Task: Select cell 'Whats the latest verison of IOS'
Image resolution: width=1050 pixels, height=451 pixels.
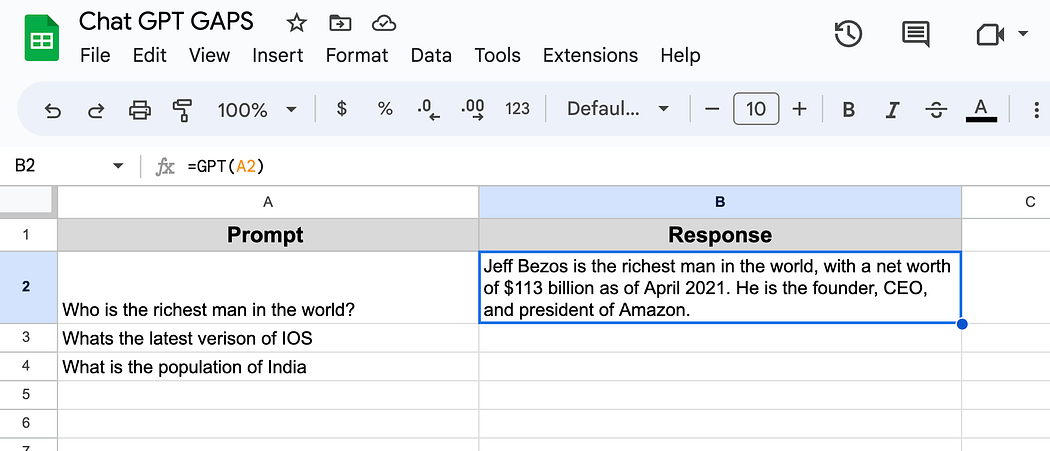Action: (268, 338)
